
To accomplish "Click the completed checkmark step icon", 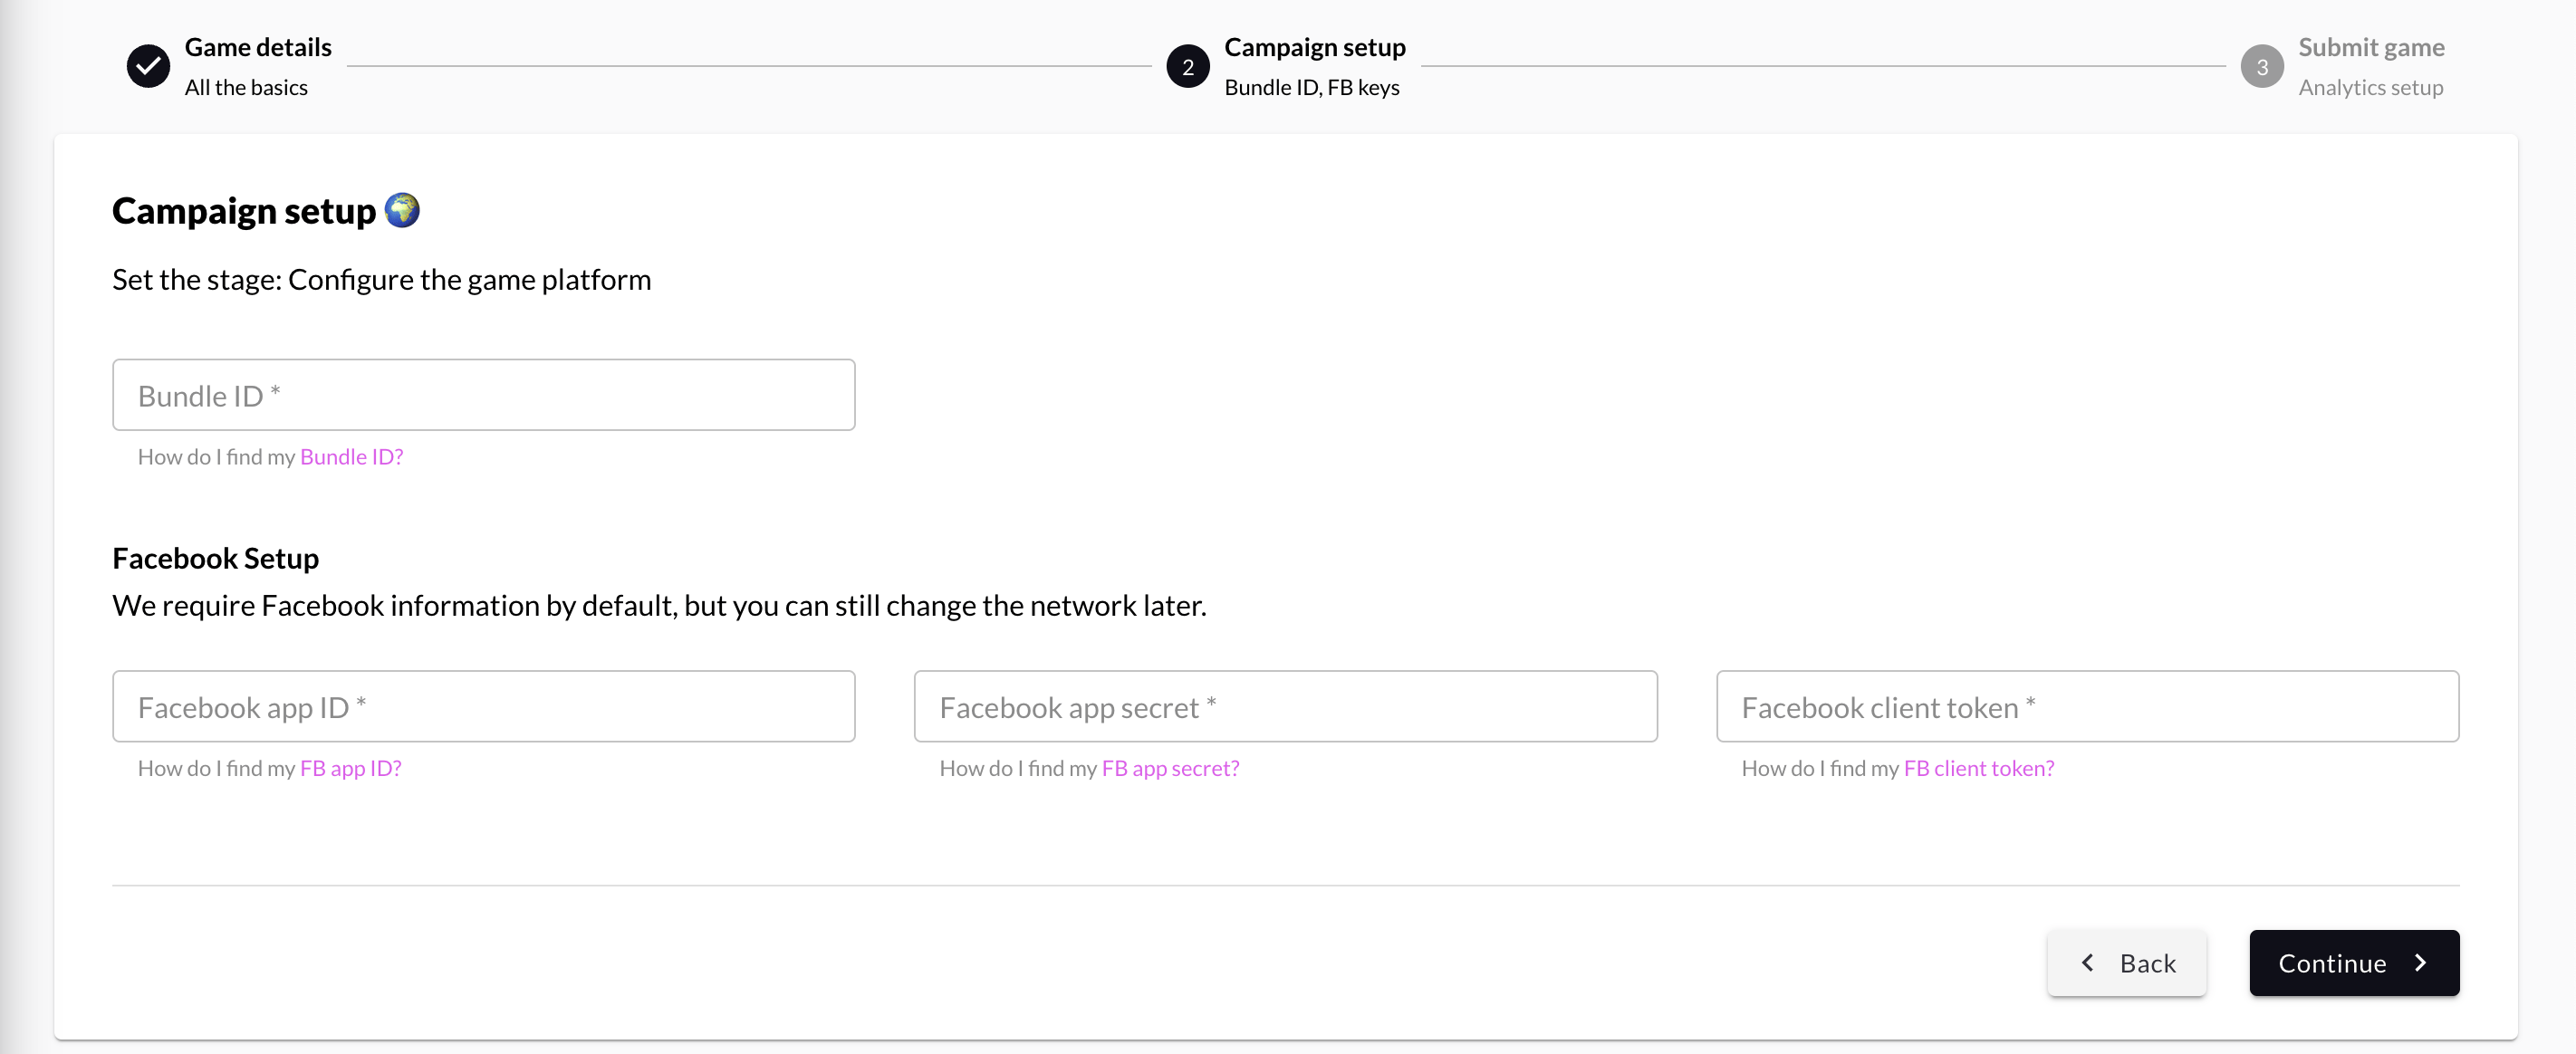I will point(148,67).
